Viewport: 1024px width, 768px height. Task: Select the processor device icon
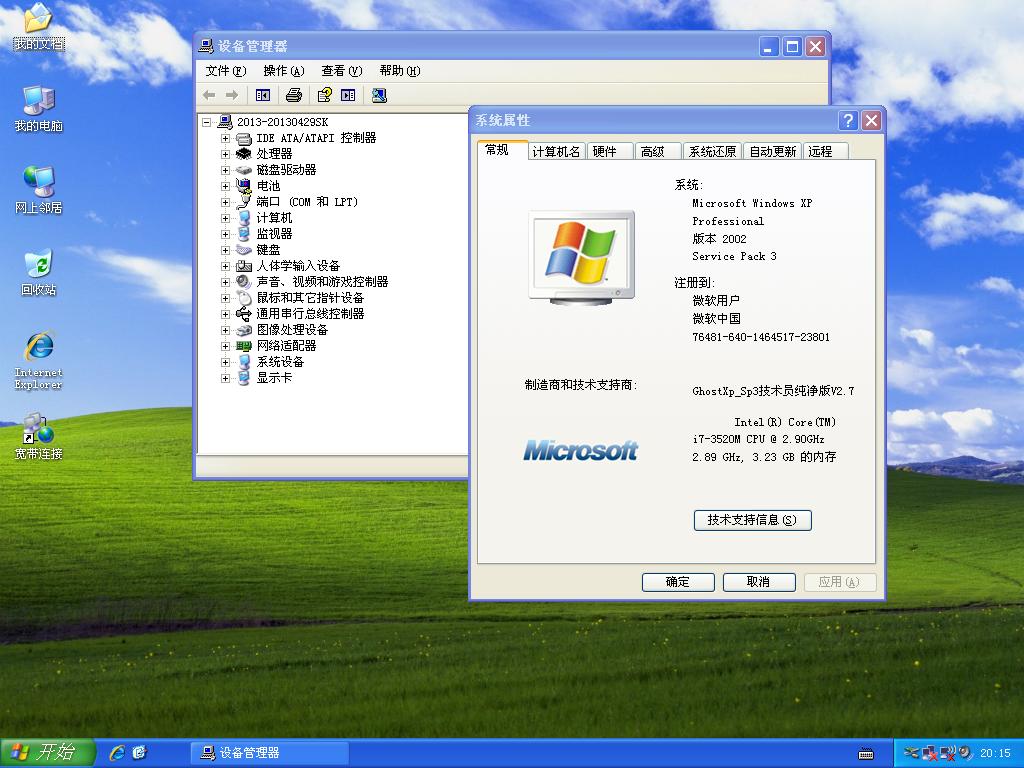click(244, 153)
